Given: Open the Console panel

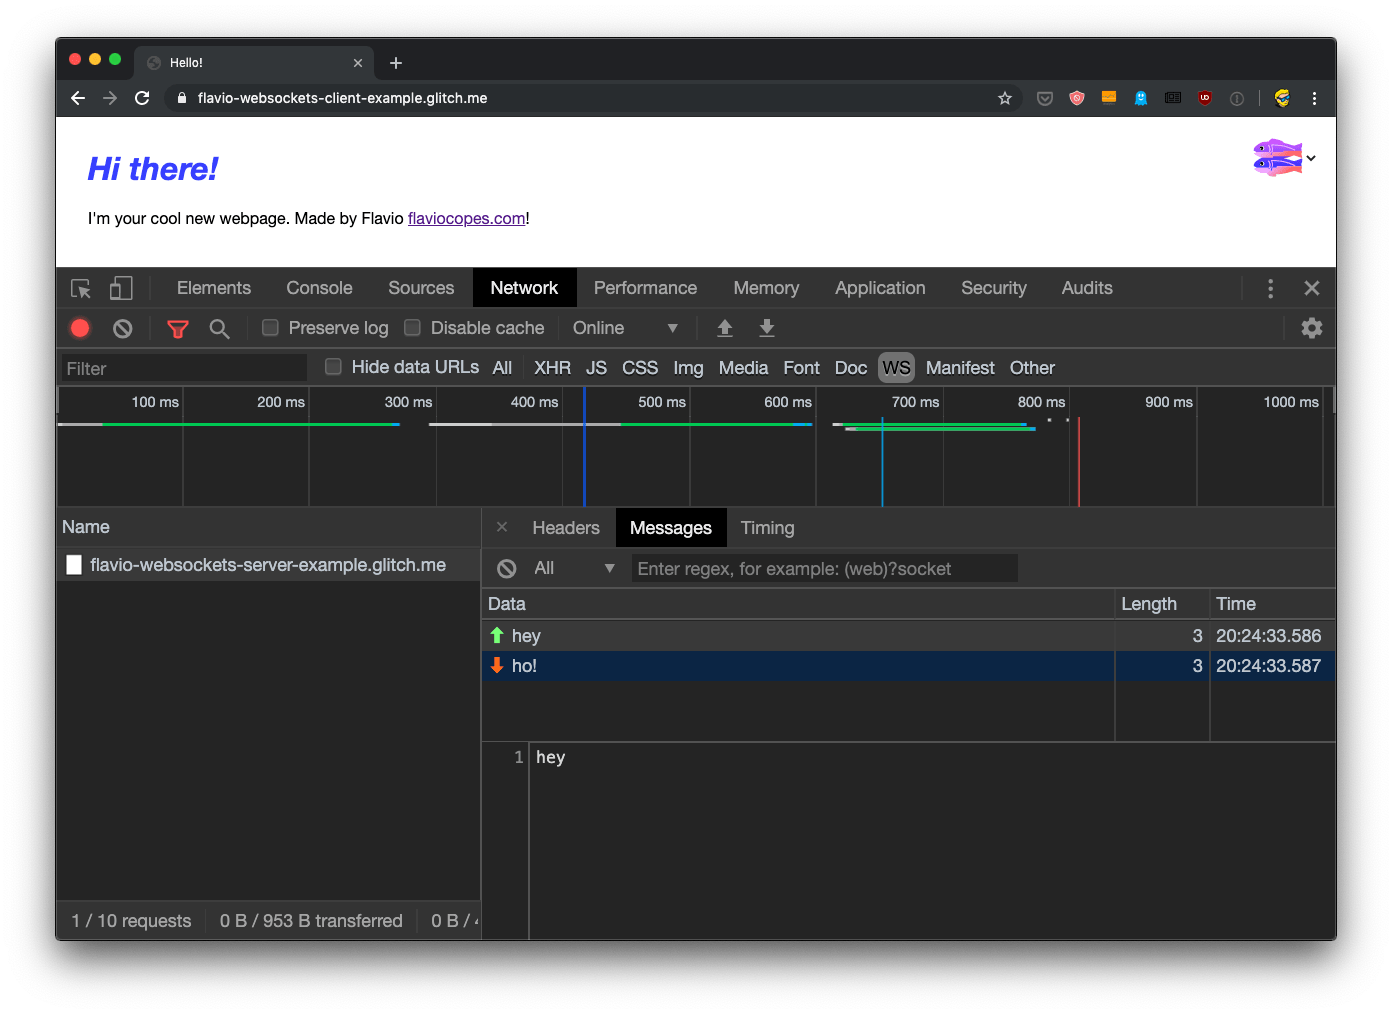Looking at the screenshot, I should point(318,288).
